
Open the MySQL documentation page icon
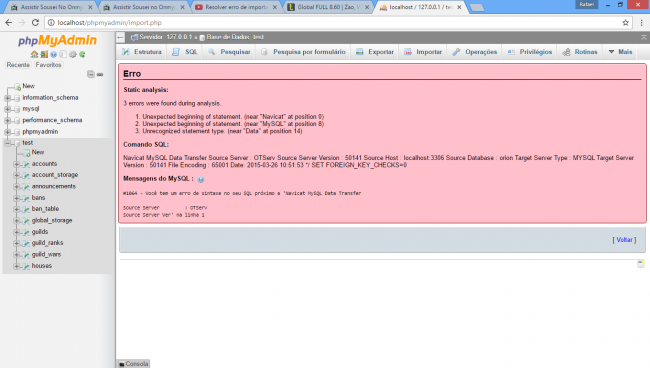(63, 54)
